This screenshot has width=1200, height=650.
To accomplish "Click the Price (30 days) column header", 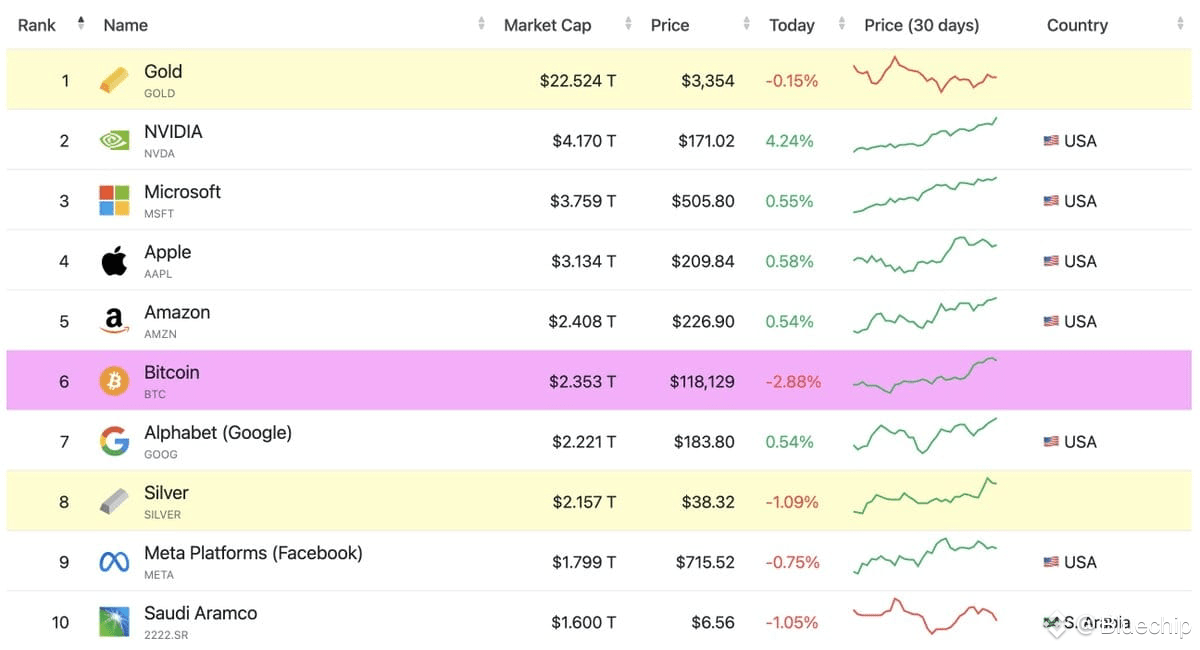I will pos(922,25).
